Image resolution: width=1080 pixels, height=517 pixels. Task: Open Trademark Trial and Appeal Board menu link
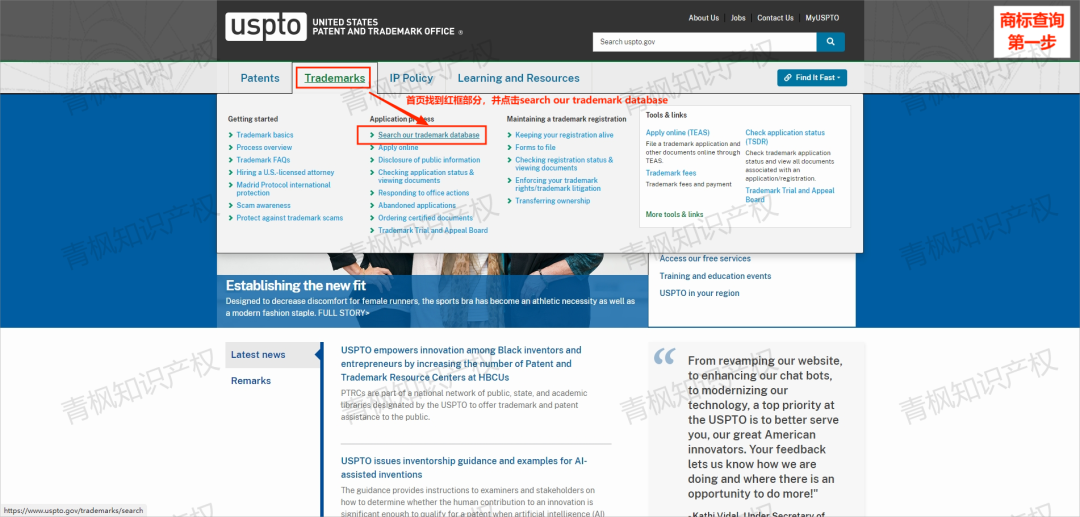click(x=433, y=230)
